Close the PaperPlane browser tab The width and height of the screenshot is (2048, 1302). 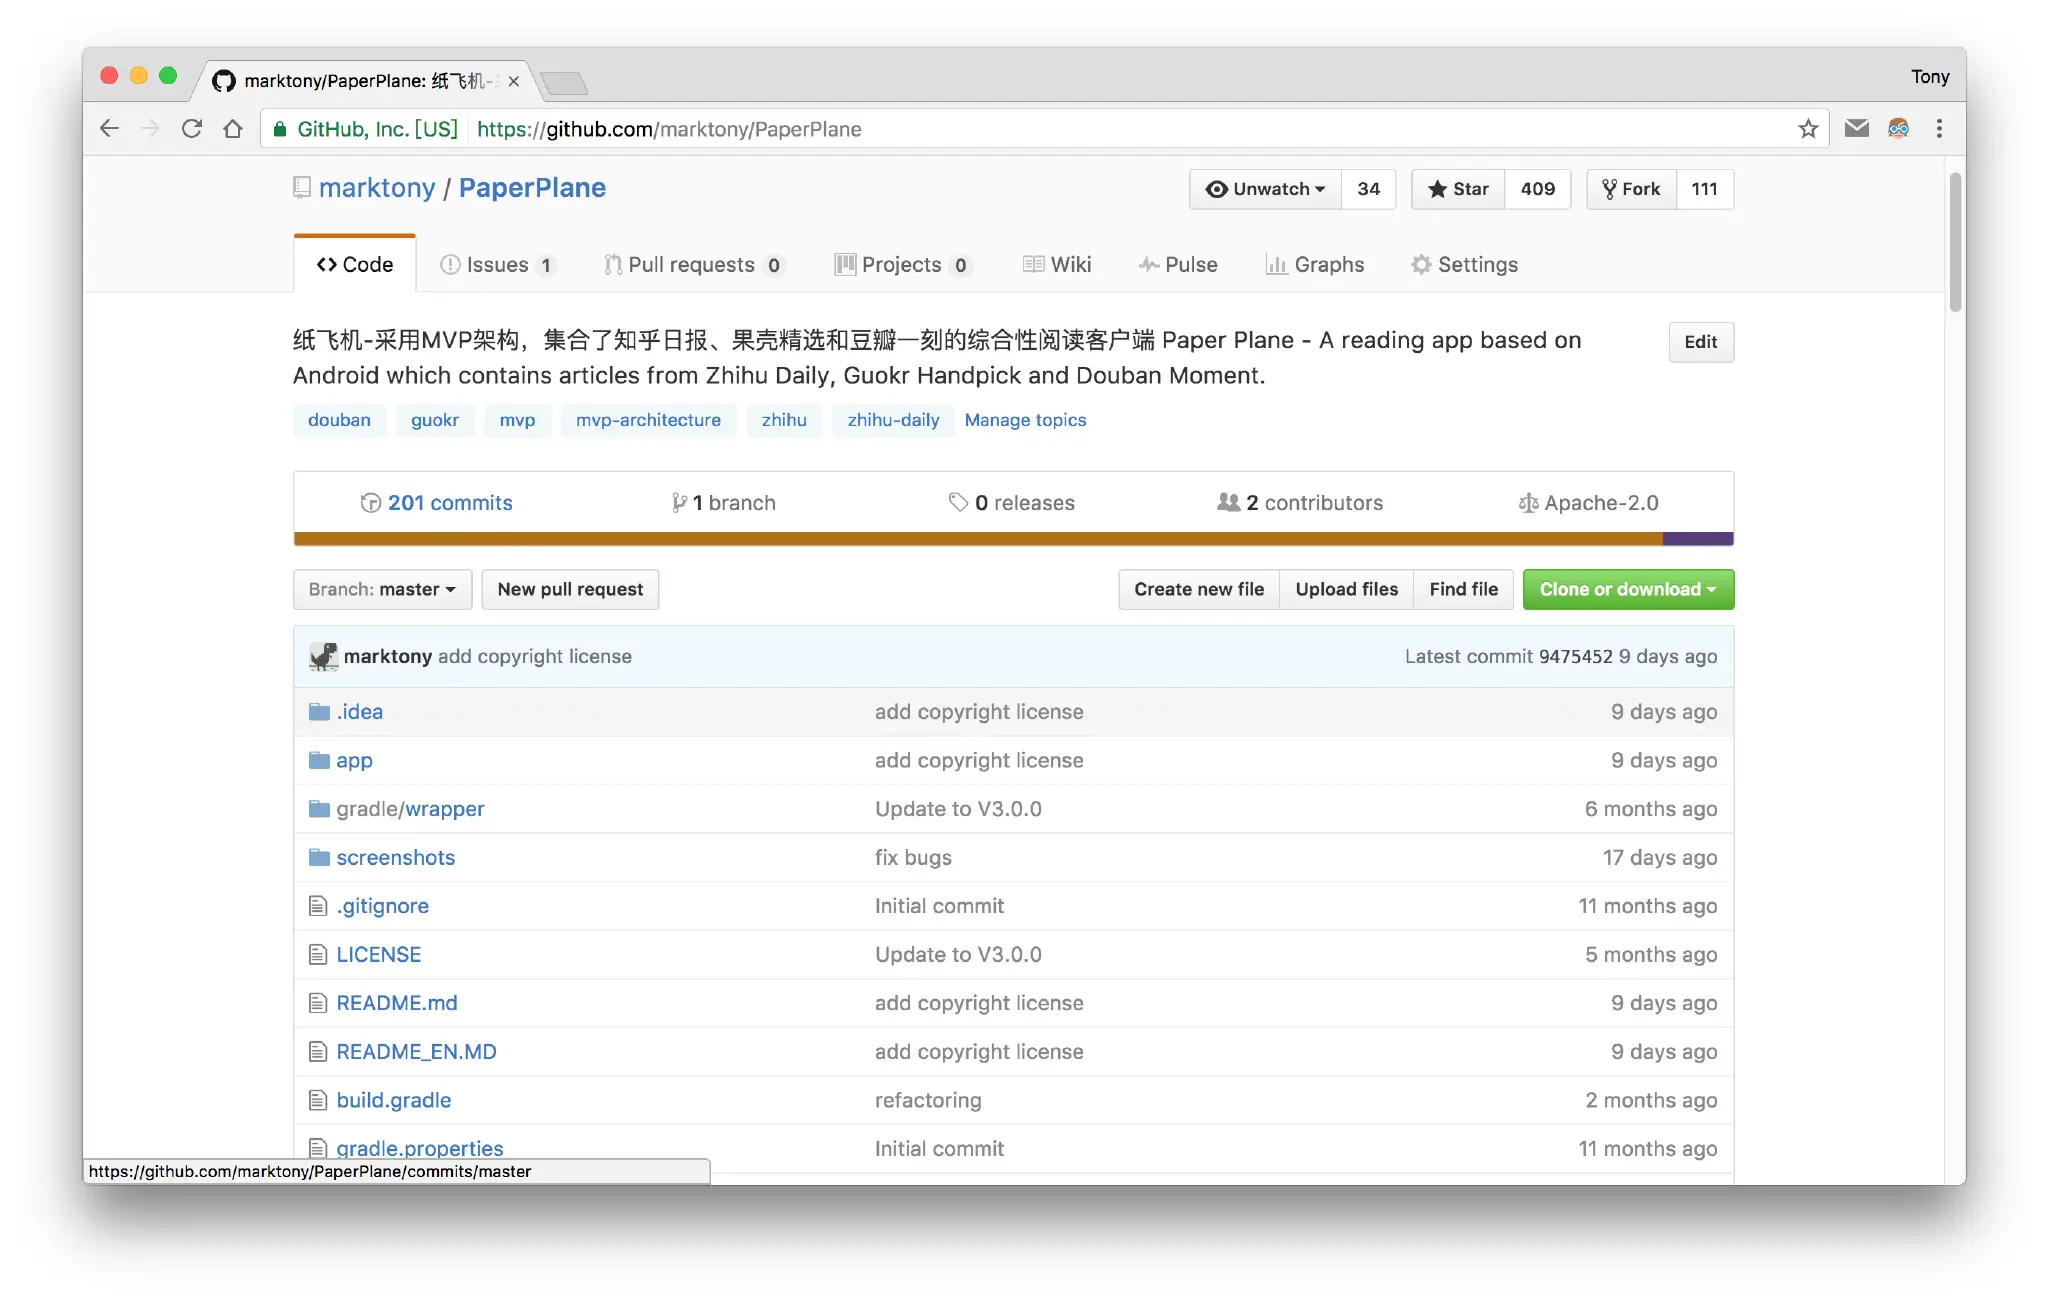click(514, 81)
